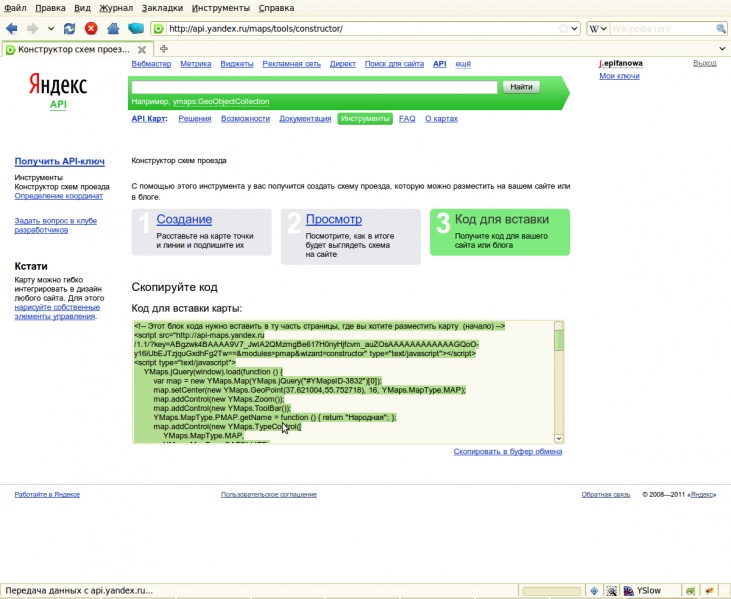Viewport: 731px width, 599px height.
Task: Click the Яндекс API logo
Action: pyautogui.click(x=58, y=91)
